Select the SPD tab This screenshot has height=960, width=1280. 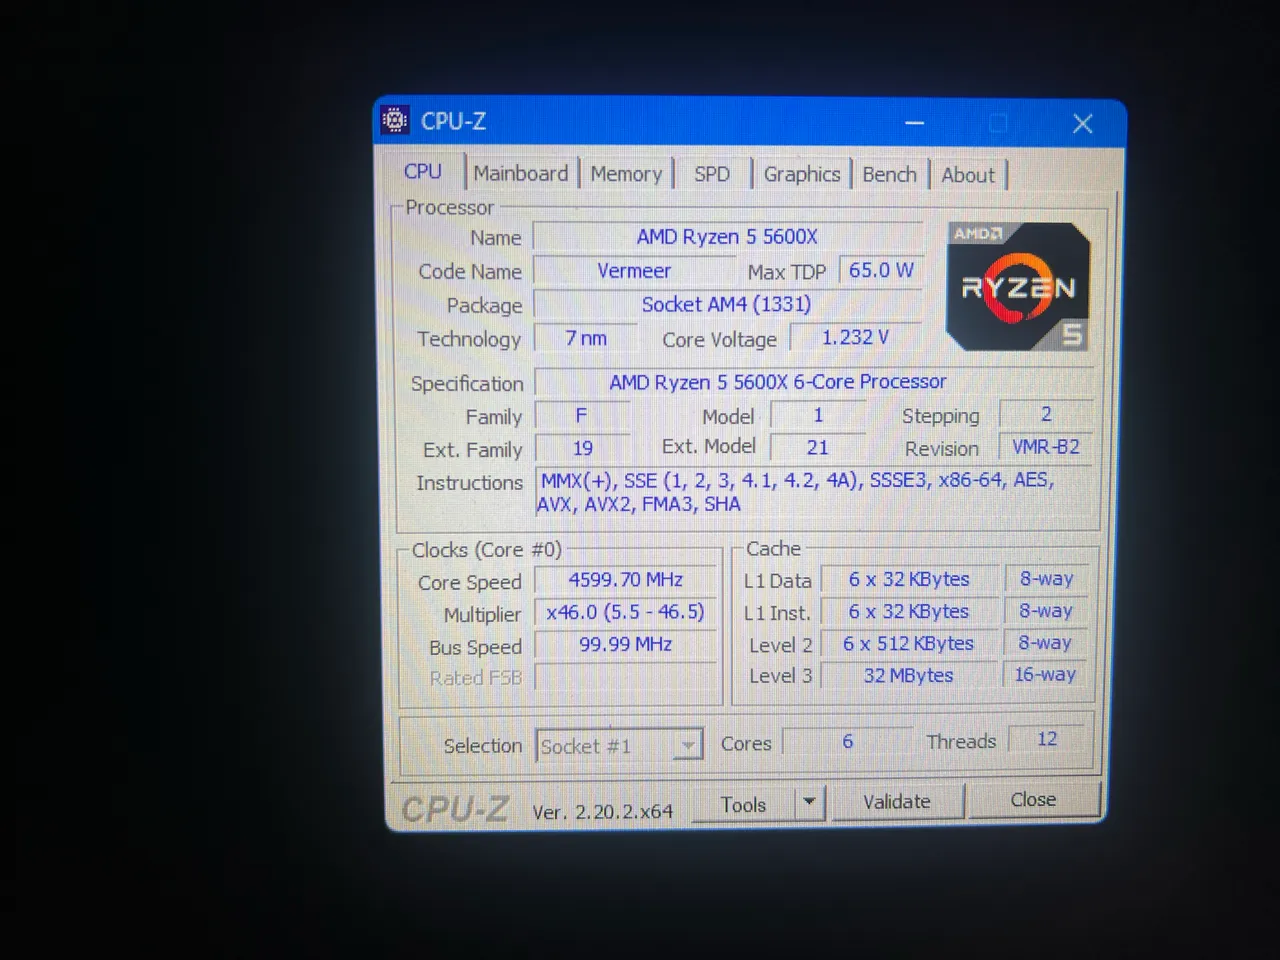[x=712, y=174]
